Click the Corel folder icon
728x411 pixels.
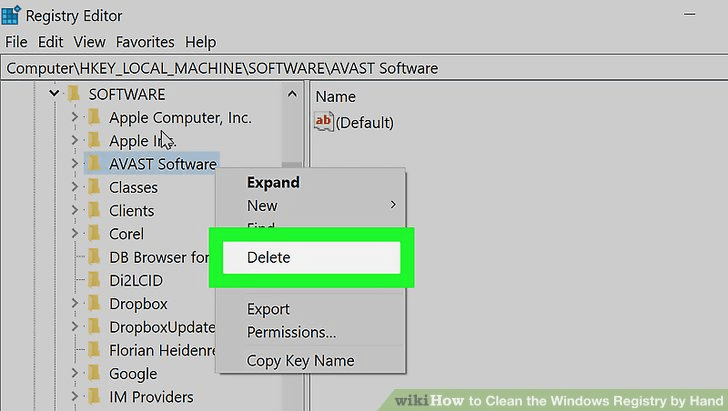(x=94, y=233)
